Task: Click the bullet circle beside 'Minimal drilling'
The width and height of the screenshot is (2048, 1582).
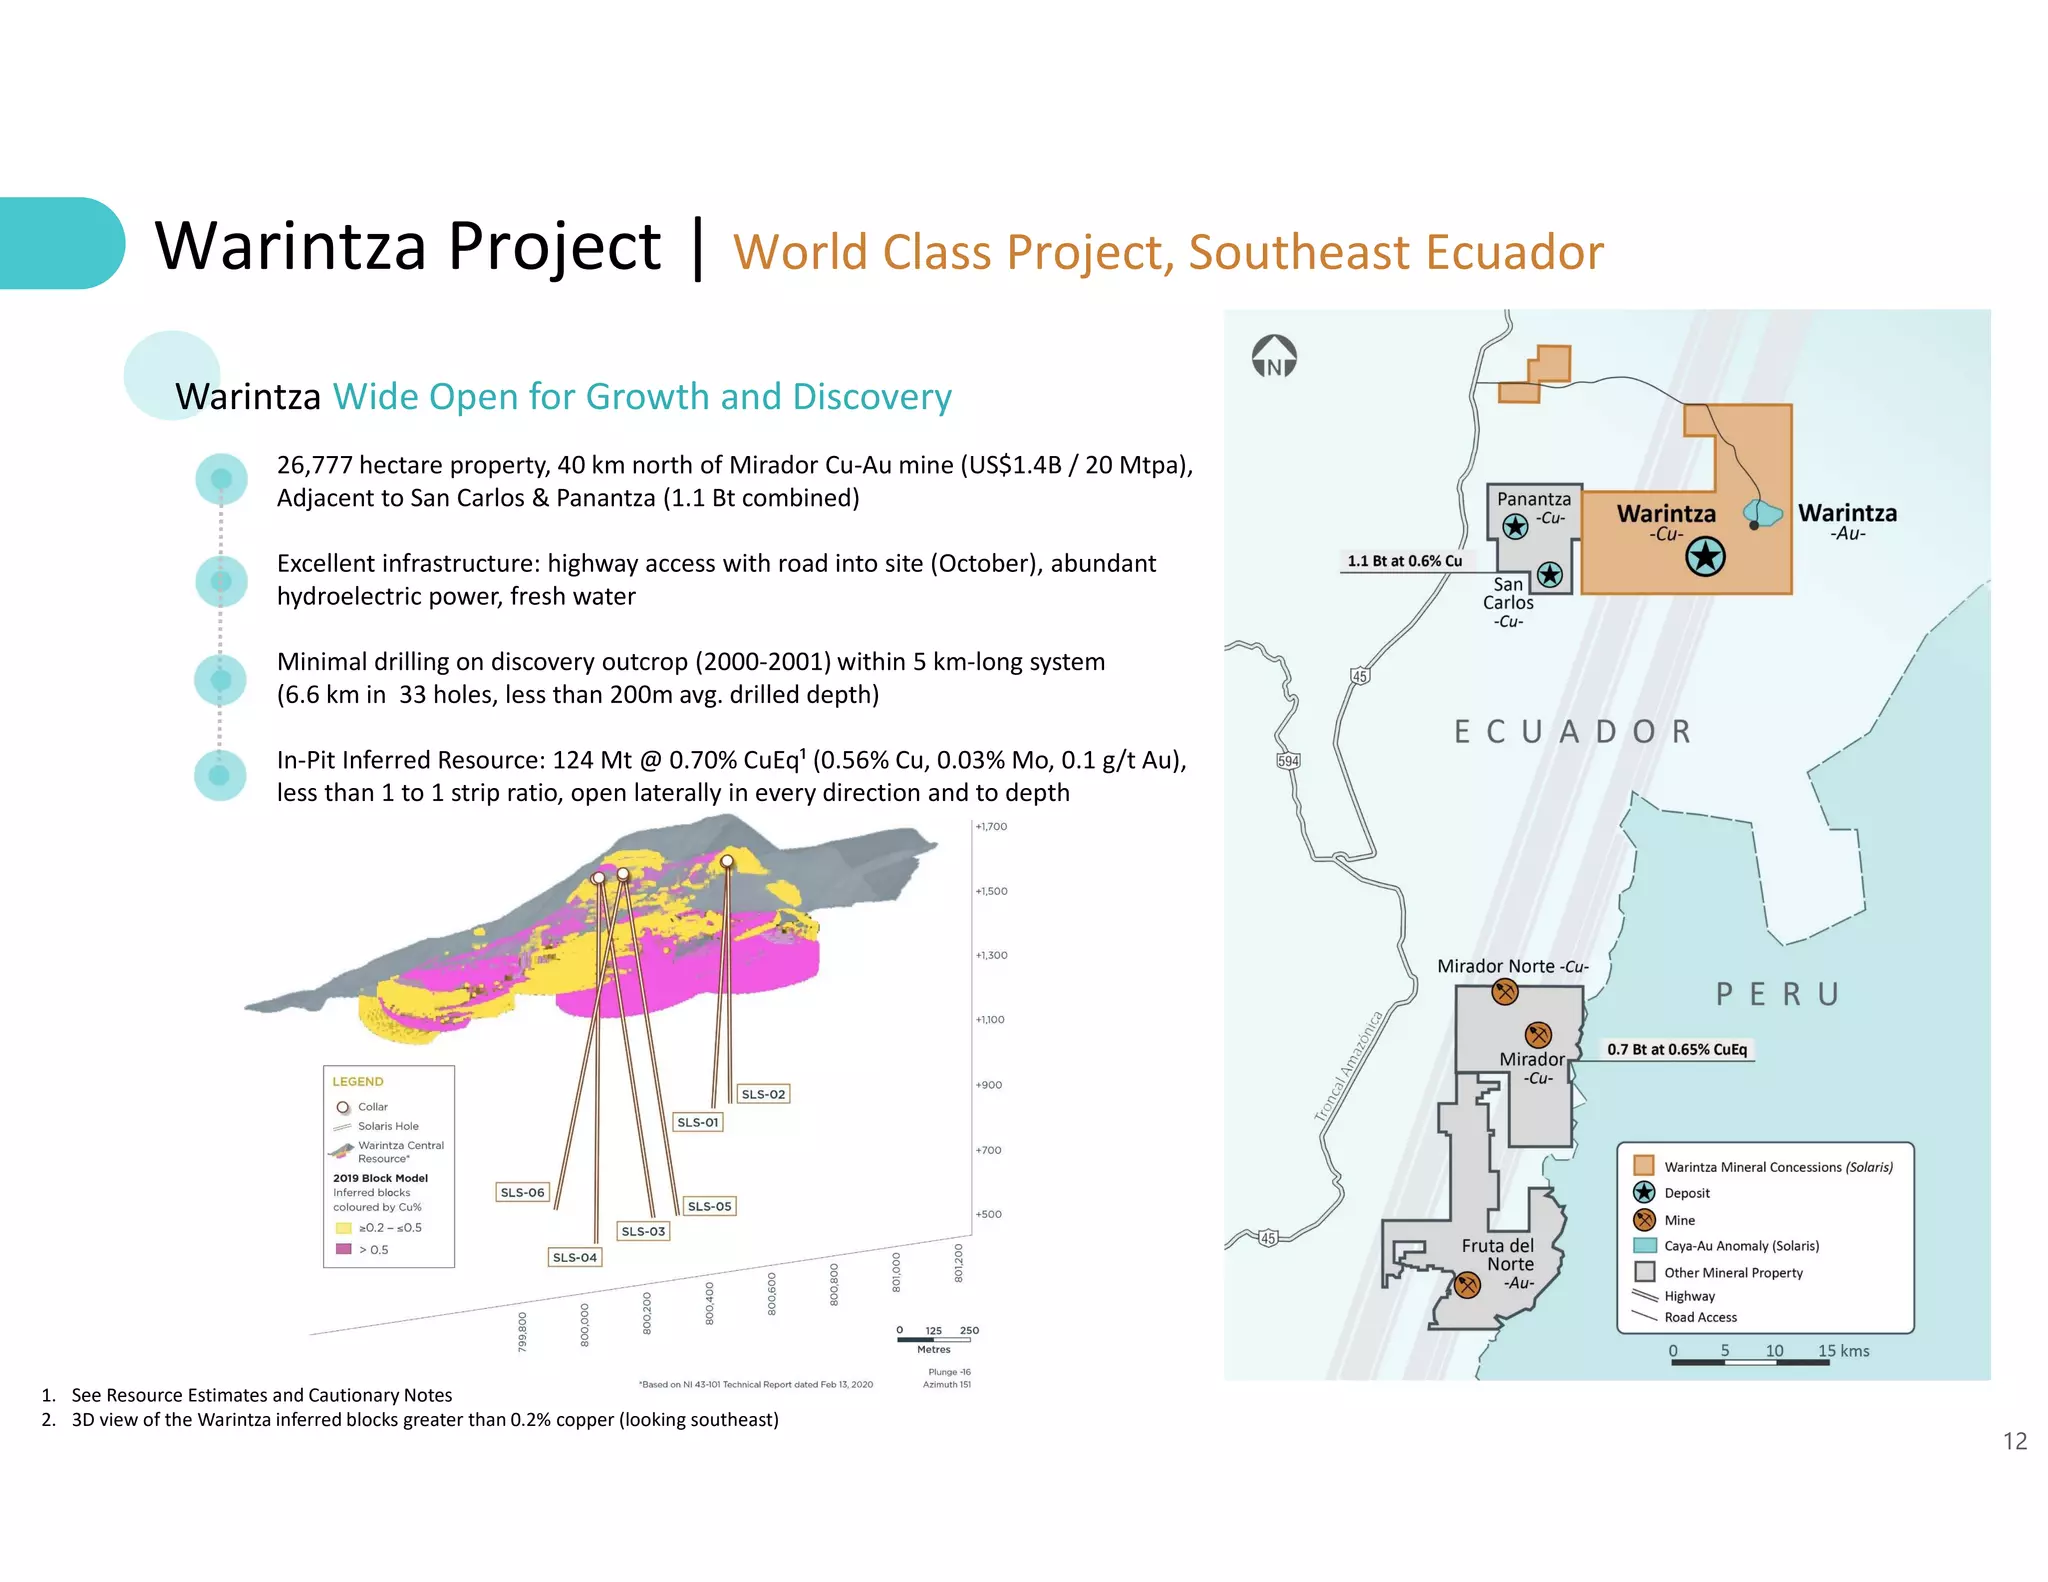Action: [x=221, y=680]
